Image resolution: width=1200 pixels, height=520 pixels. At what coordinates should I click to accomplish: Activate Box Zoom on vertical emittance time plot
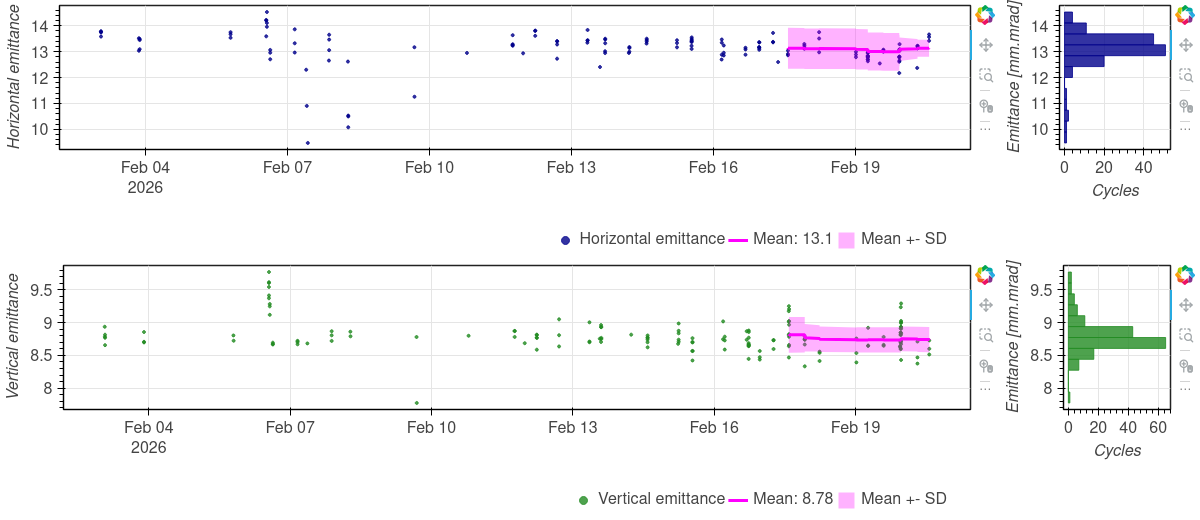[985, 335]
